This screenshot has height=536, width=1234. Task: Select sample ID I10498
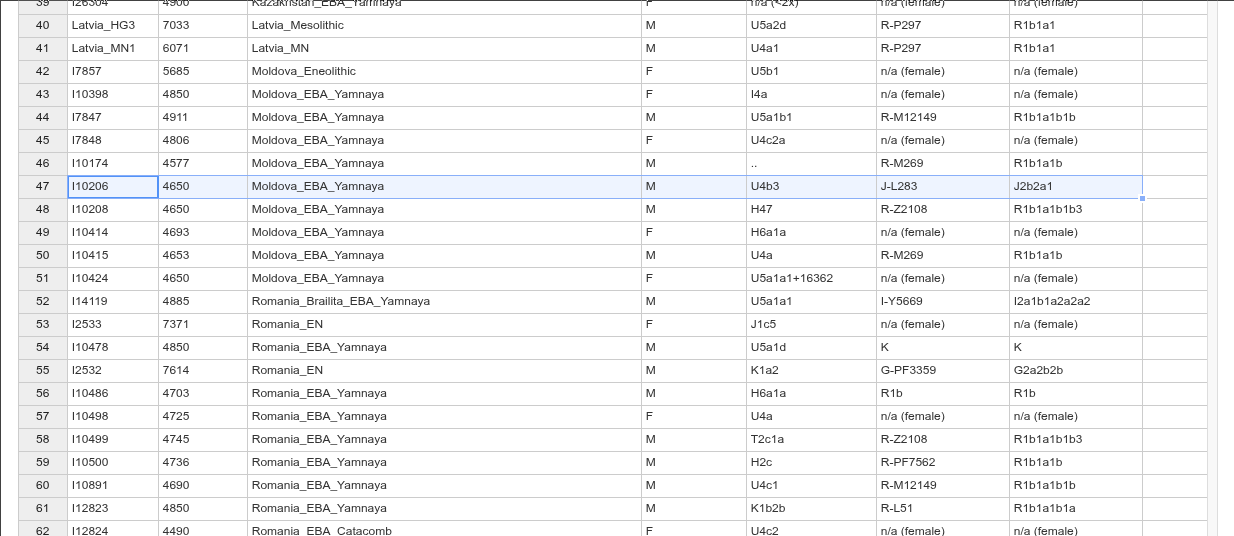(113, 416)
